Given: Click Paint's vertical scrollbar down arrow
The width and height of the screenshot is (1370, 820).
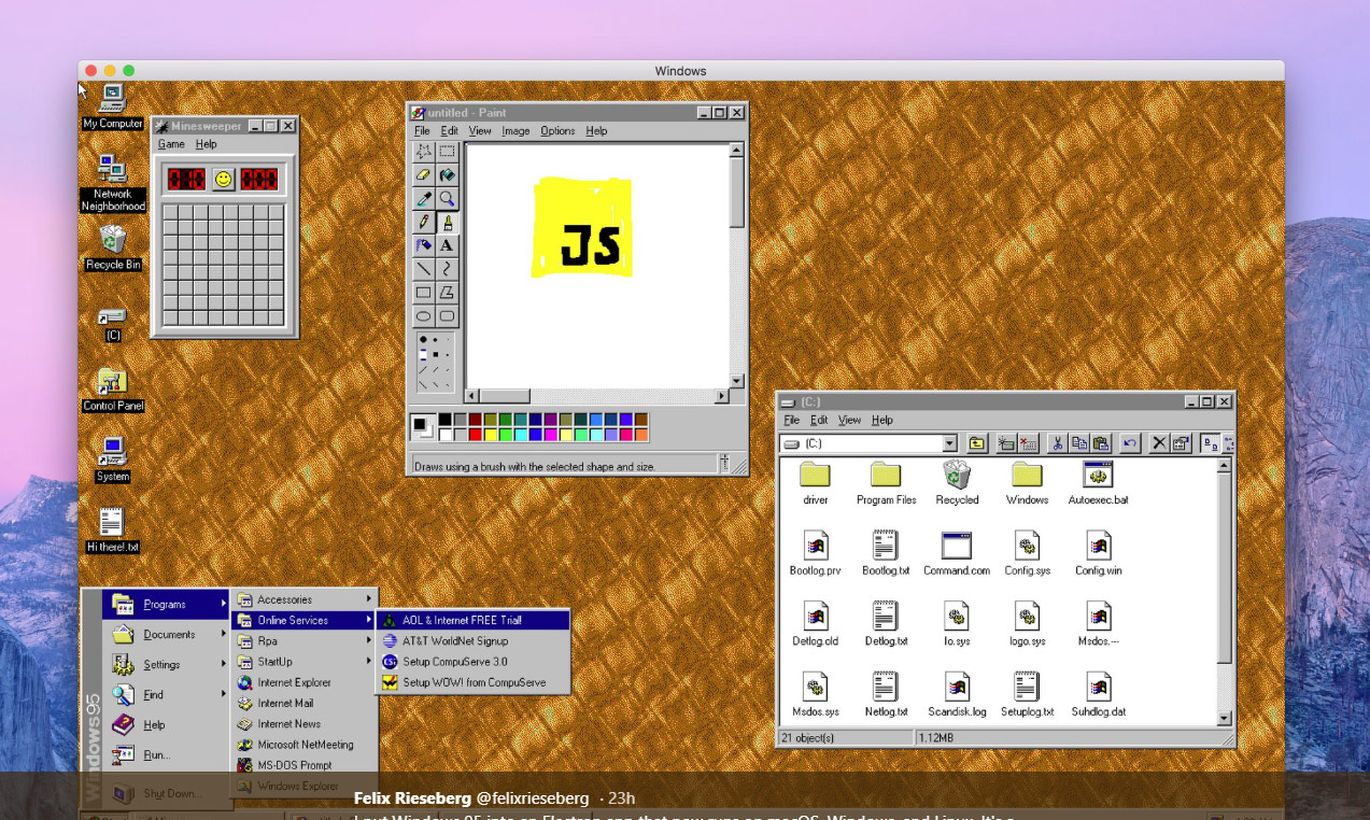Looking at the screenshot, I should pos(737,381).
